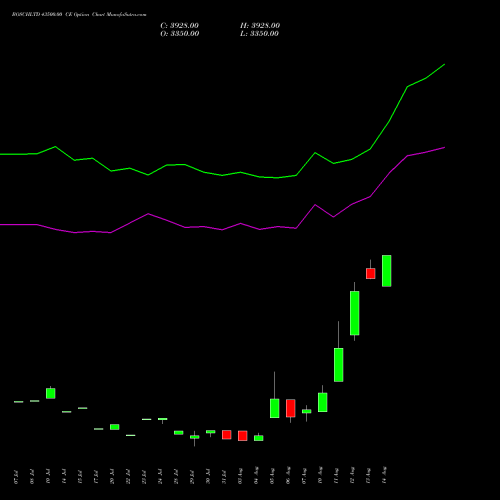This screenshot has width=500, height=500.
Task: Click the green candle for 11 Aug
Action: tap(339, 365)
